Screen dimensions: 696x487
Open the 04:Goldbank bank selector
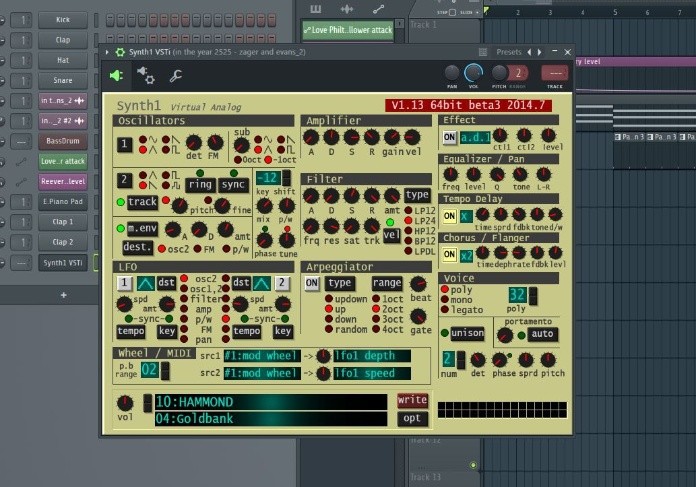[271, 419]
